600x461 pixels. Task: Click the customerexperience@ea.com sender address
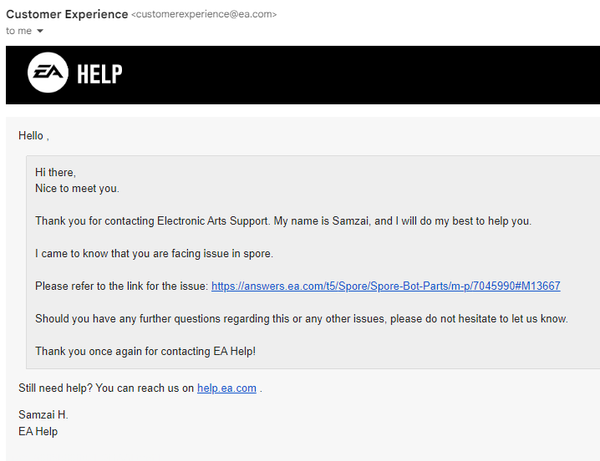point(204,14)
